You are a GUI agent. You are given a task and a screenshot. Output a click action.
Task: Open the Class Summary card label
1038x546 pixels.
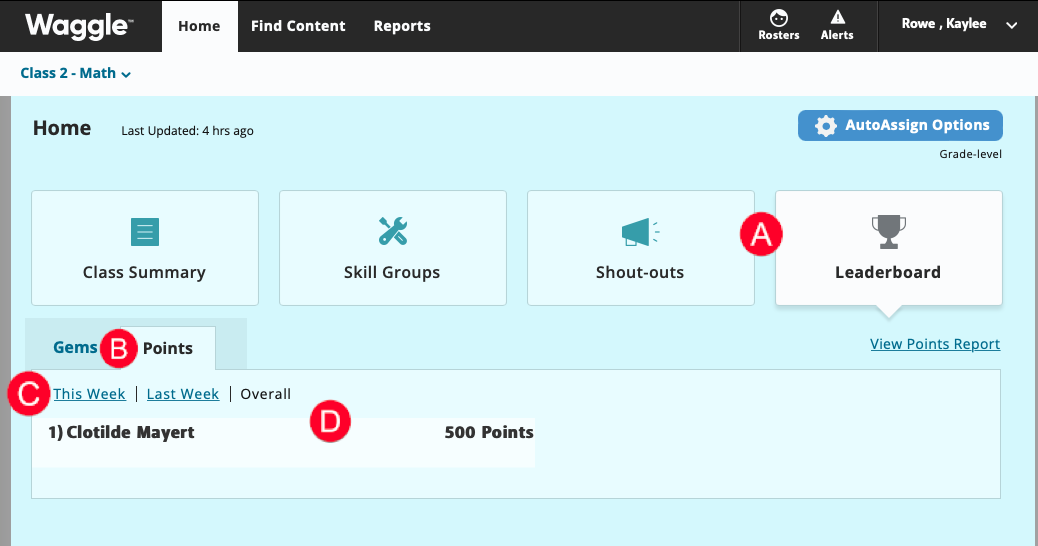144,272
